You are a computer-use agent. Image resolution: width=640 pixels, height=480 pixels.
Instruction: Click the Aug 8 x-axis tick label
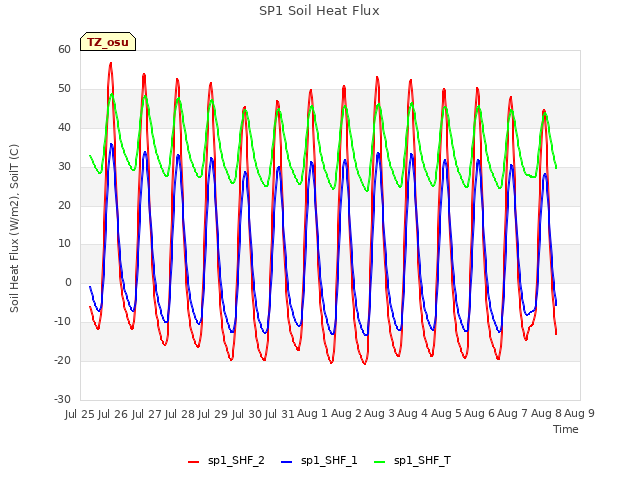(546, 414)
